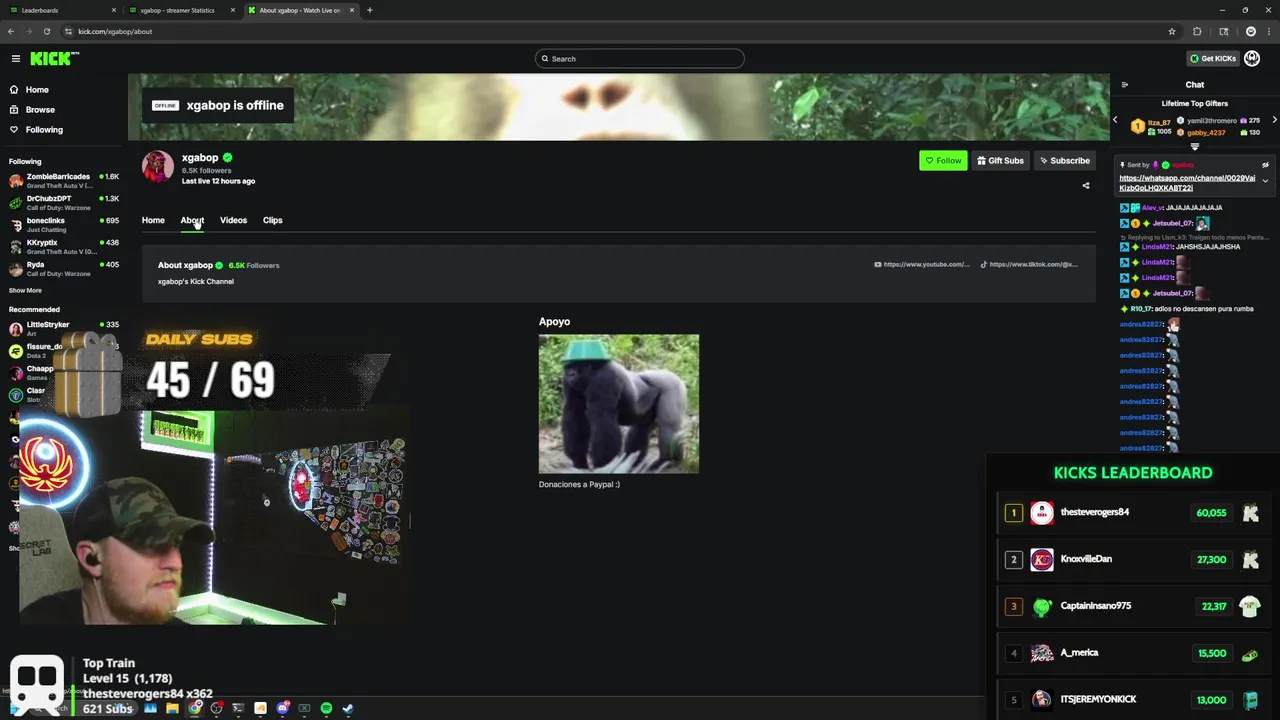Collapse the chat panel
1280x720 pixels.
(1124, 85)
